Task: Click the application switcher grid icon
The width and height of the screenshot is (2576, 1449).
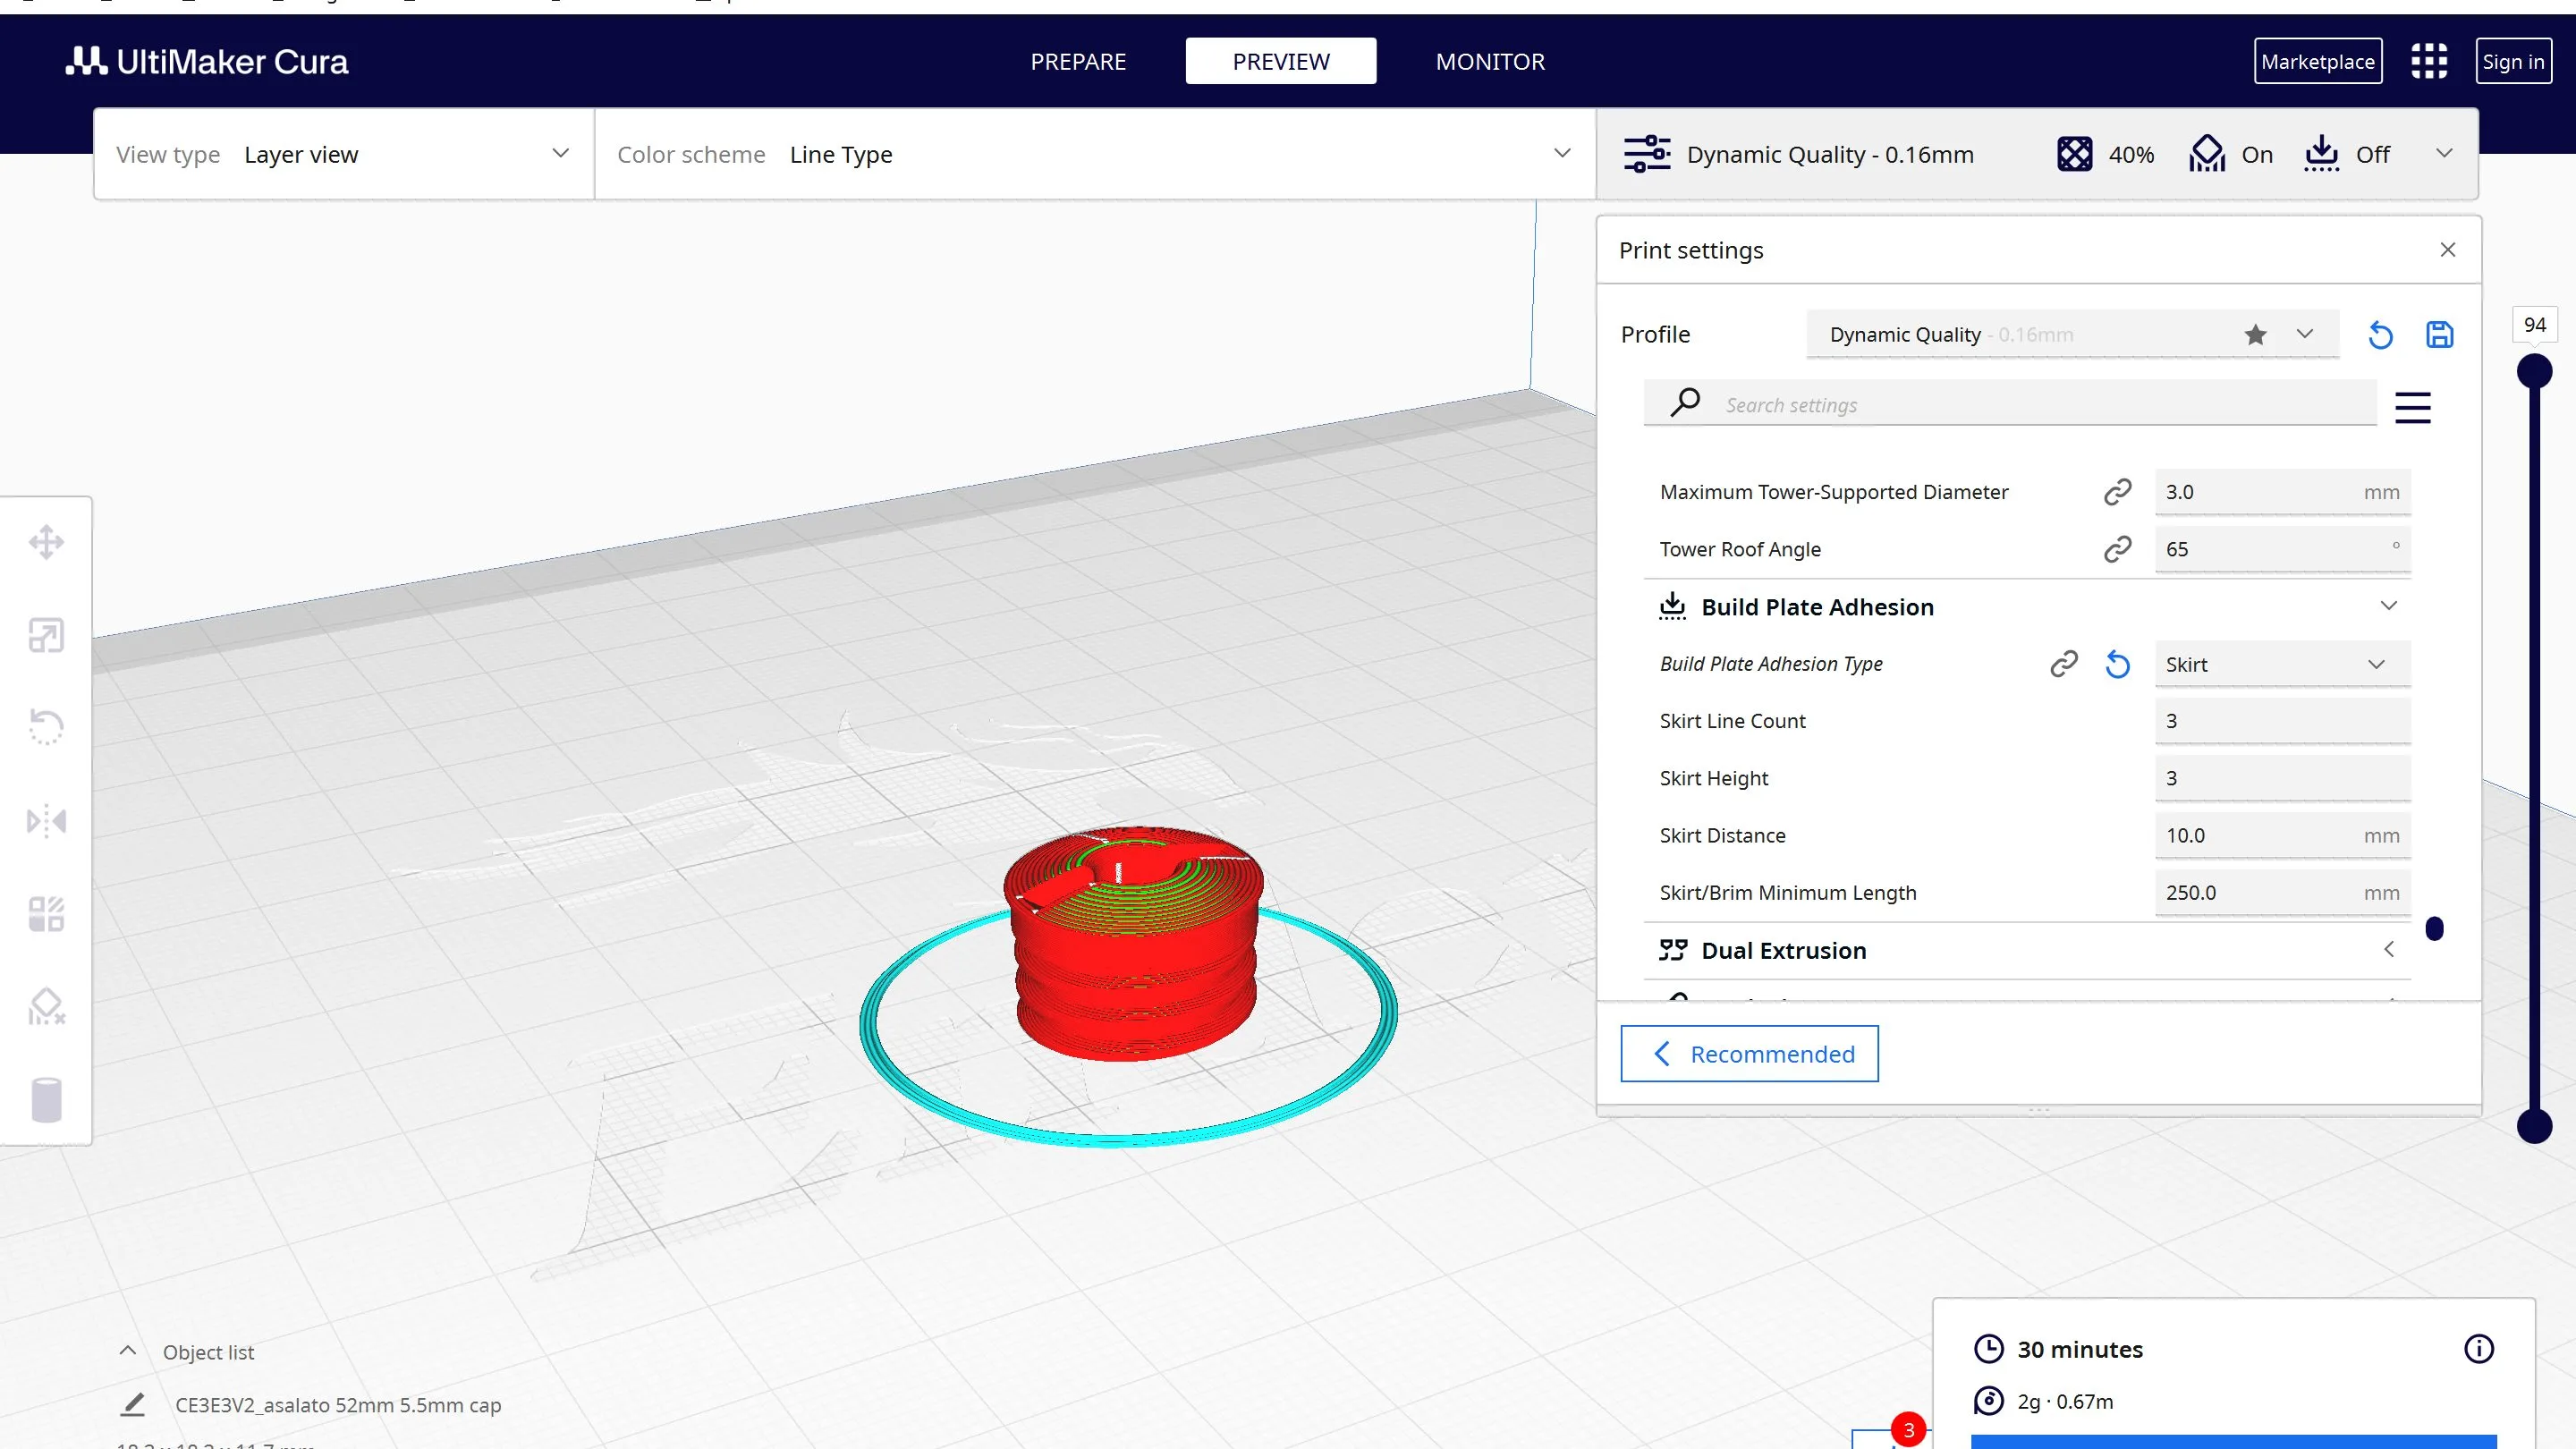Action: [2429, 61]
